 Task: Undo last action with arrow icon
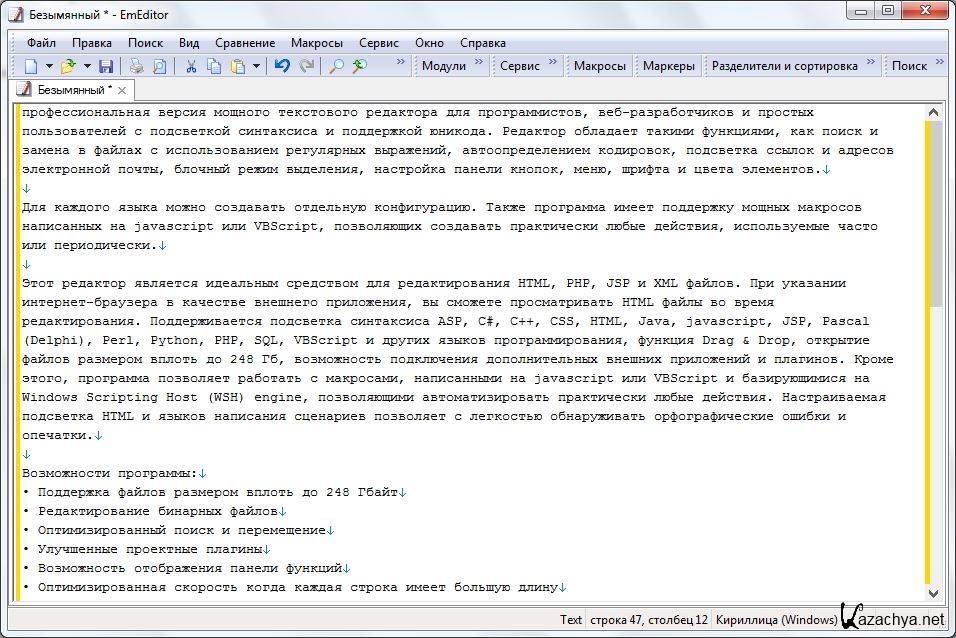282,66
